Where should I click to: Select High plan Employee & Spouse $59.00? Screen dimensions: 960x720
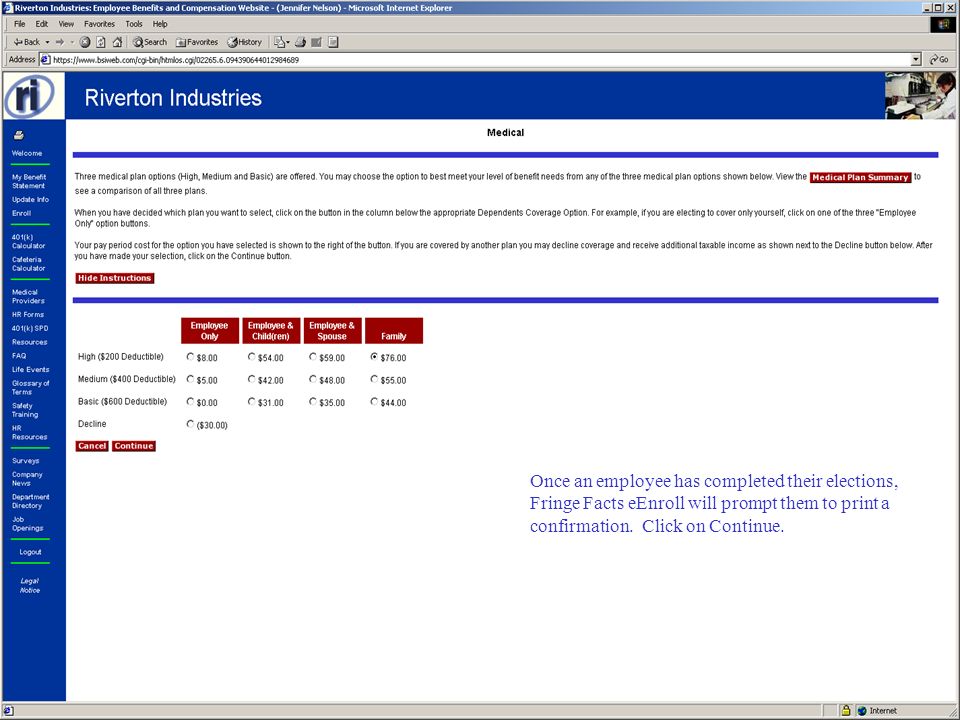pyautogui.click(x=313, y=357)
